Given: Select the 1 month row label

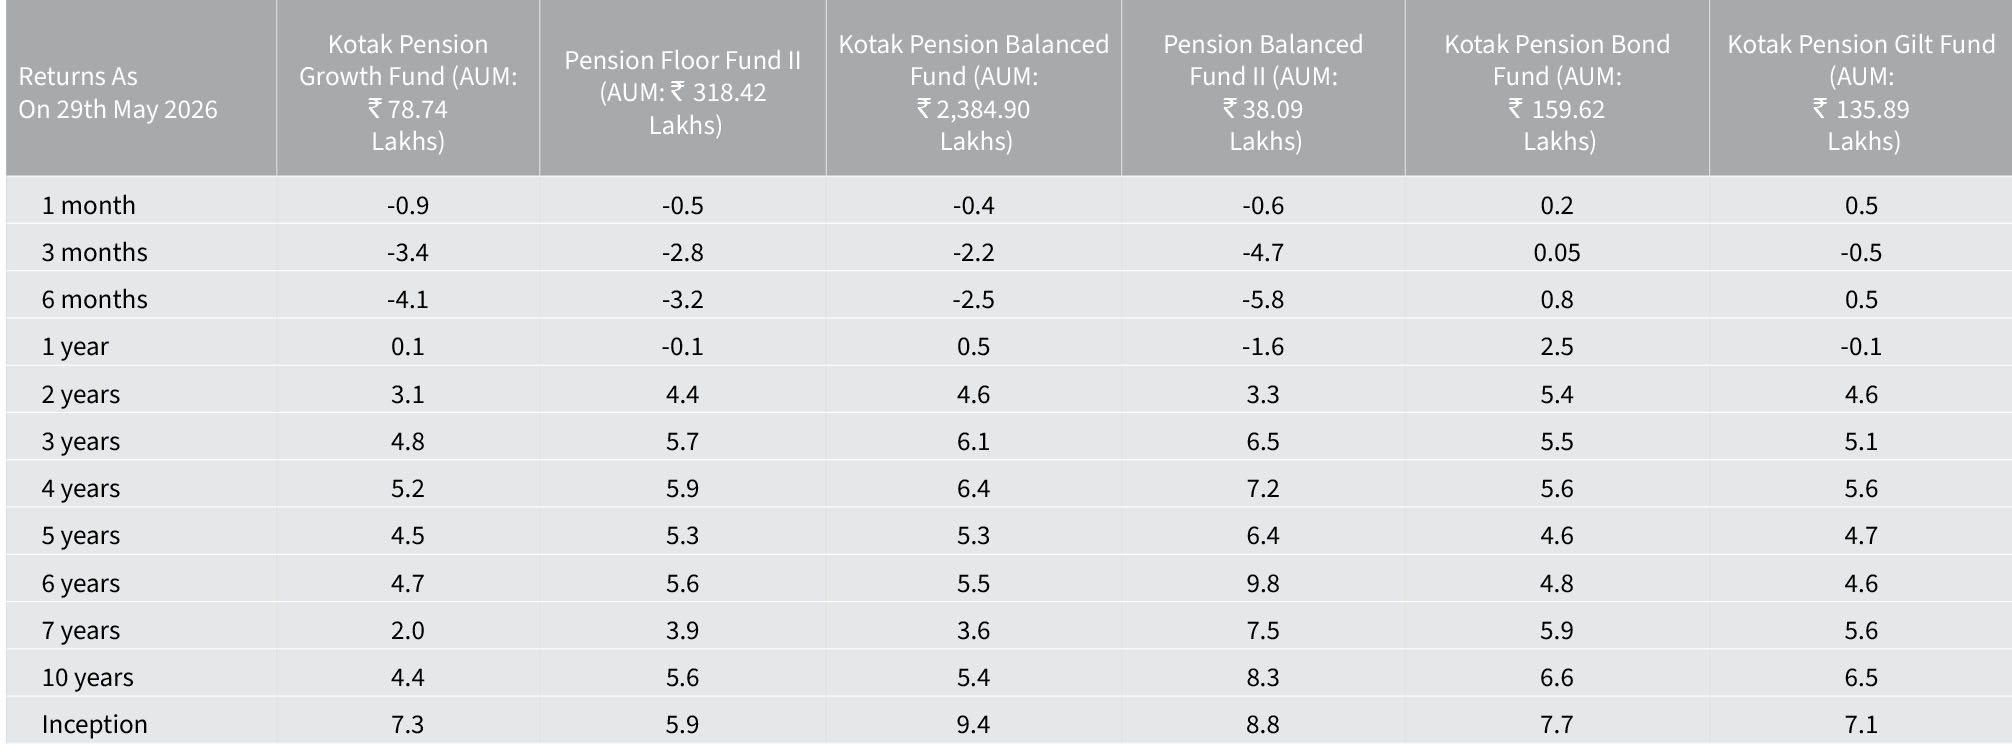Looking at the screenshot, I should (x=88, y=205).
